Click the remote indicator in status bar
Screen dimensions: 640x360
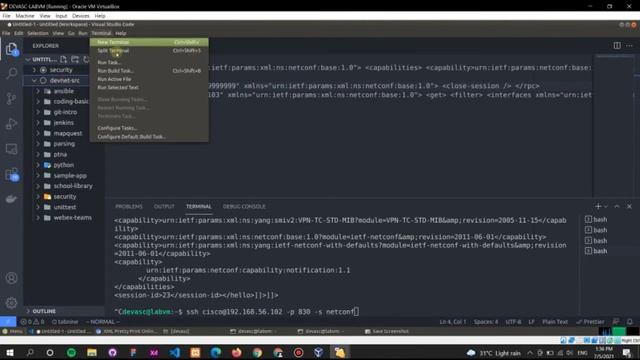tap(8, 322)
